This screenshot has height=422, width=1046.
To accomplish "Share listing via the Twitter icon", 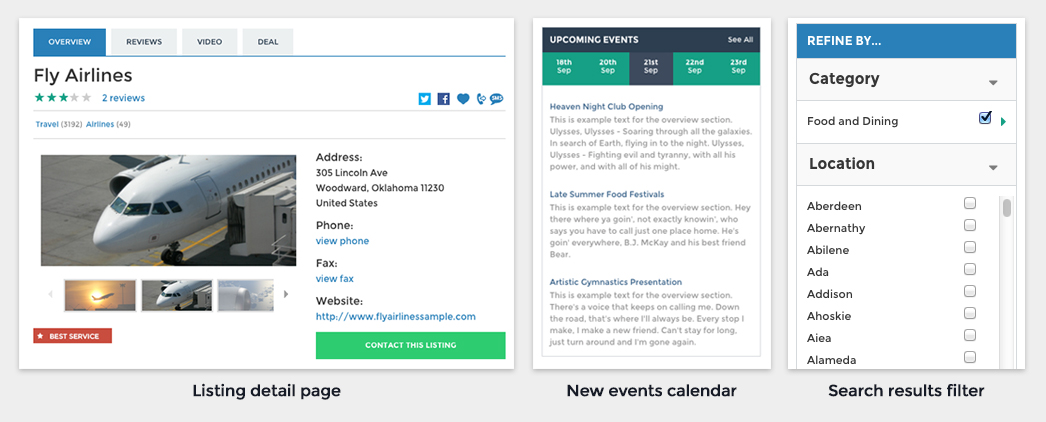I will (425, 99).
